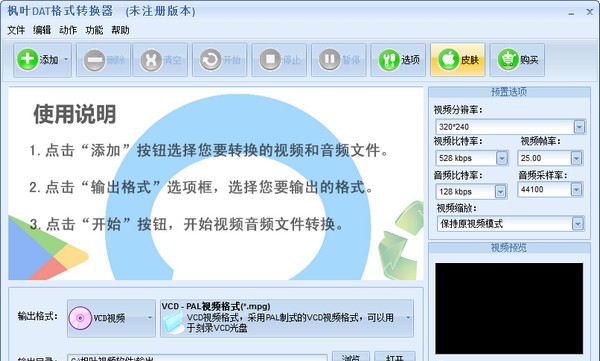The width and height of the screenshot is (600, 361).
Task: Click the output directory path field
Action: (x=197, y=358)
